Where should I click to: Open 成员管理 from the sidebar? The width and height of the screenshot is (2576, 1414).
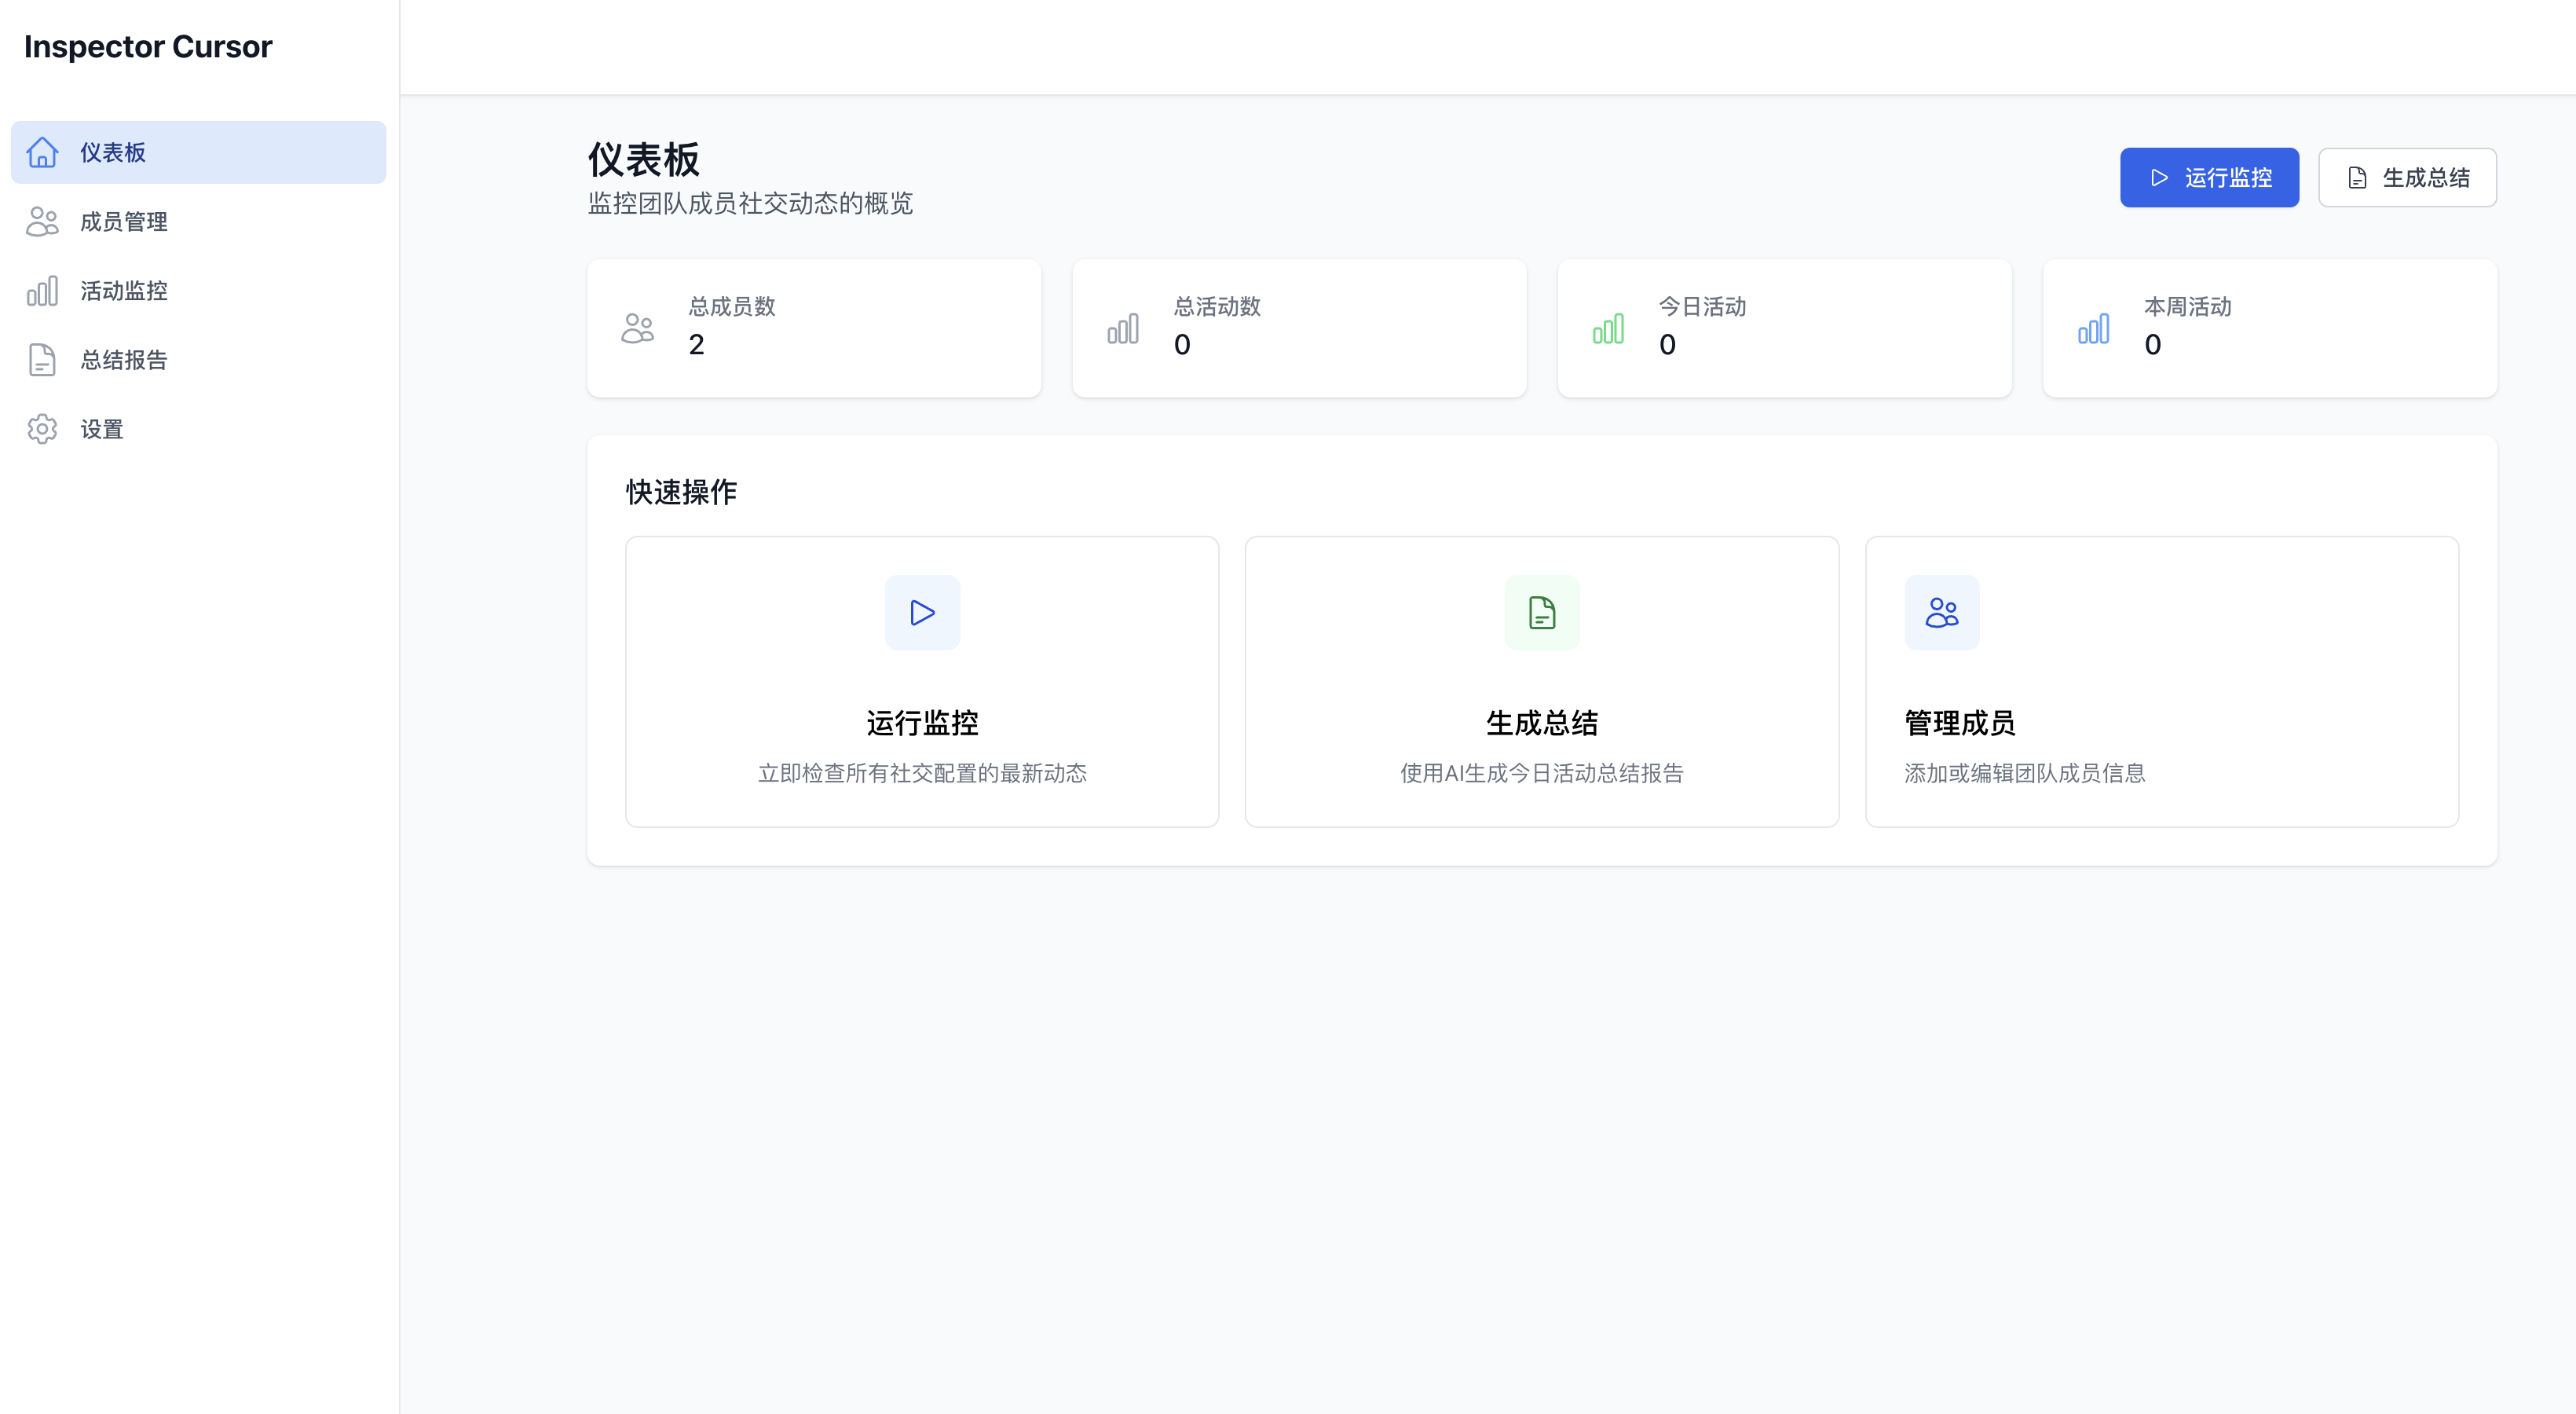point(125,221)
